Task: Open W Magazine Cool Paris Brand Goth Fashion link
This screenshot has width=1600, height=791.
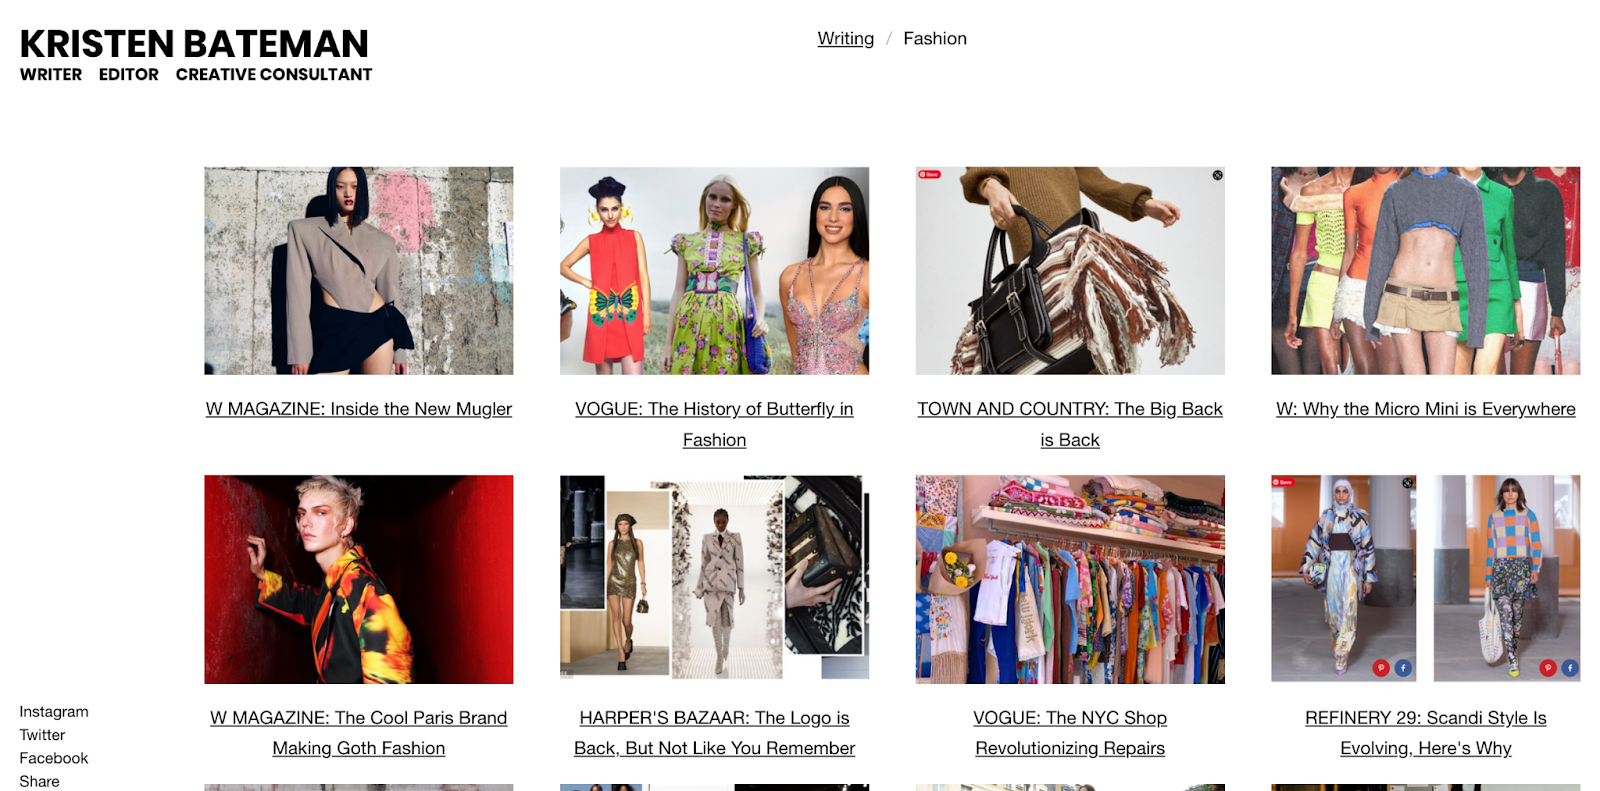Action: coord(359,733)
